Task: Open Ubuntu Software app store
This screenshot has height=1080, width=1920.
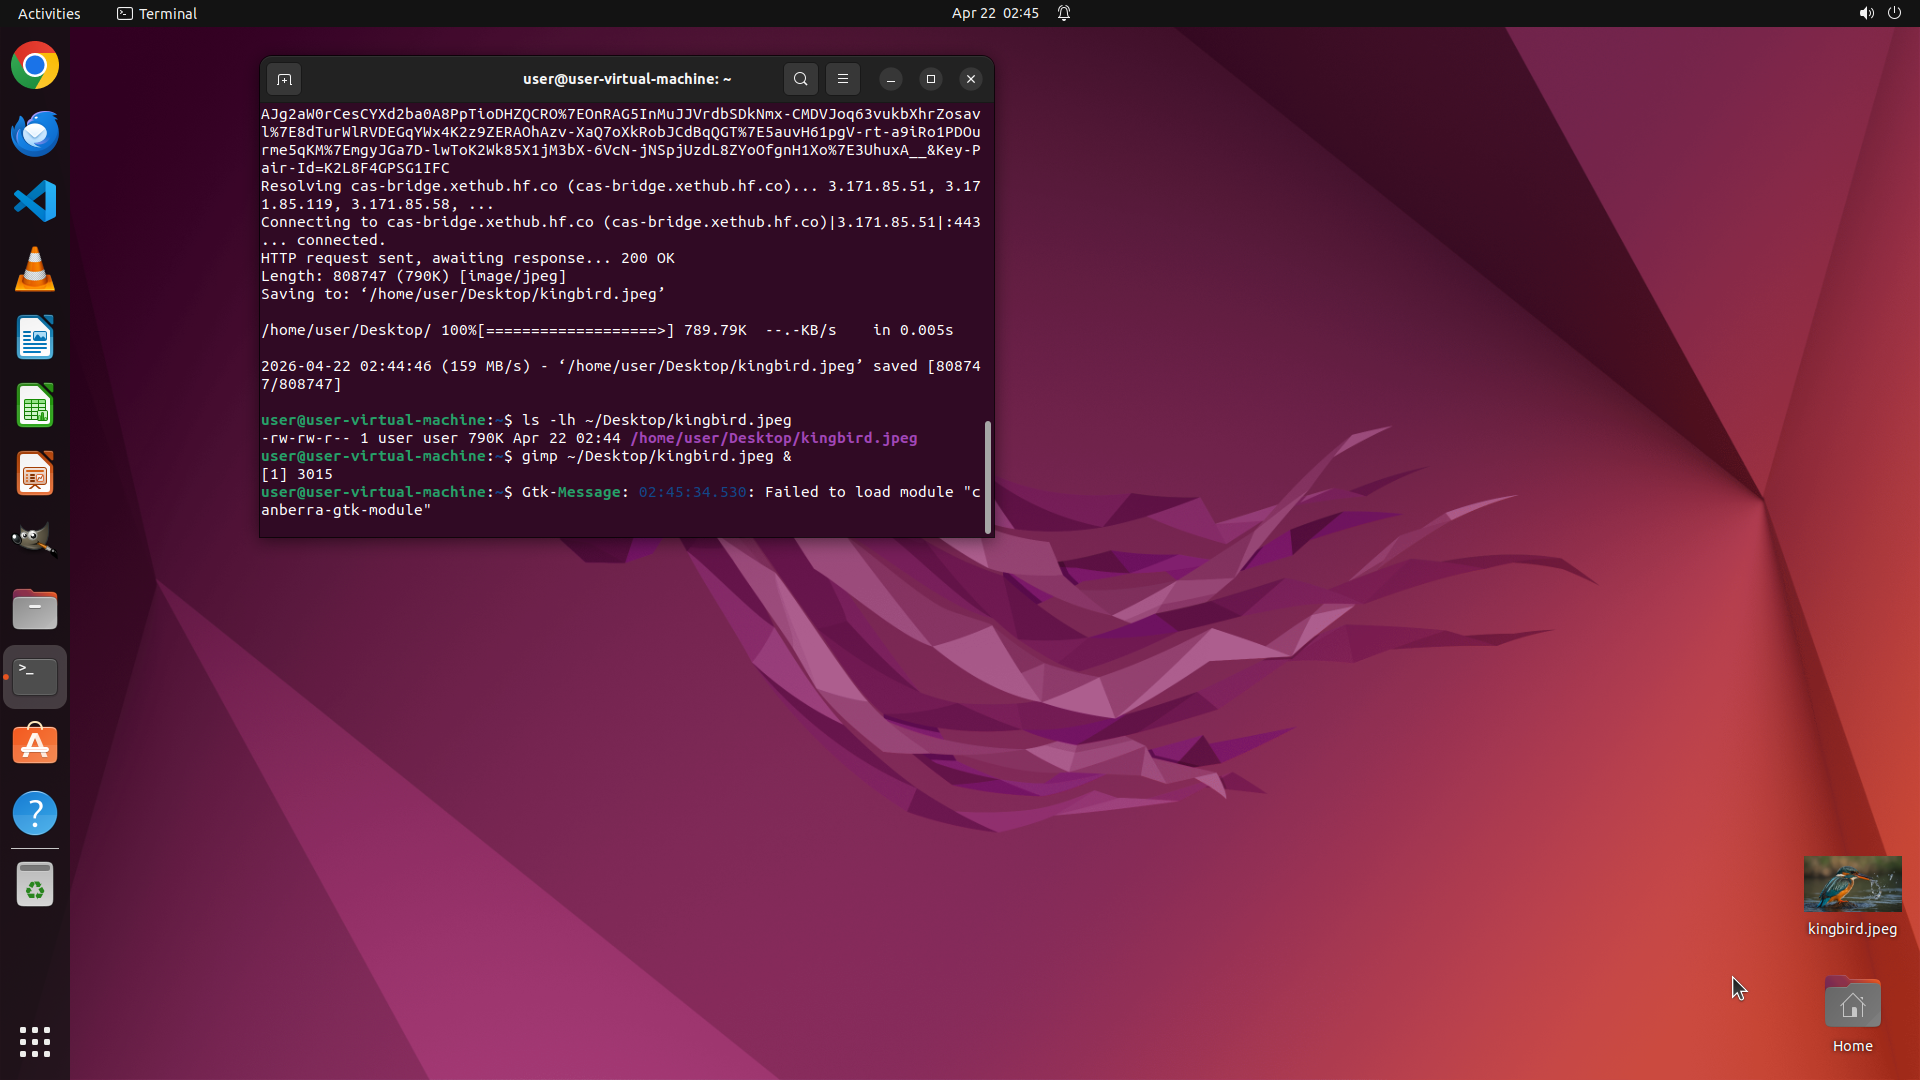Action: point(35,745)
